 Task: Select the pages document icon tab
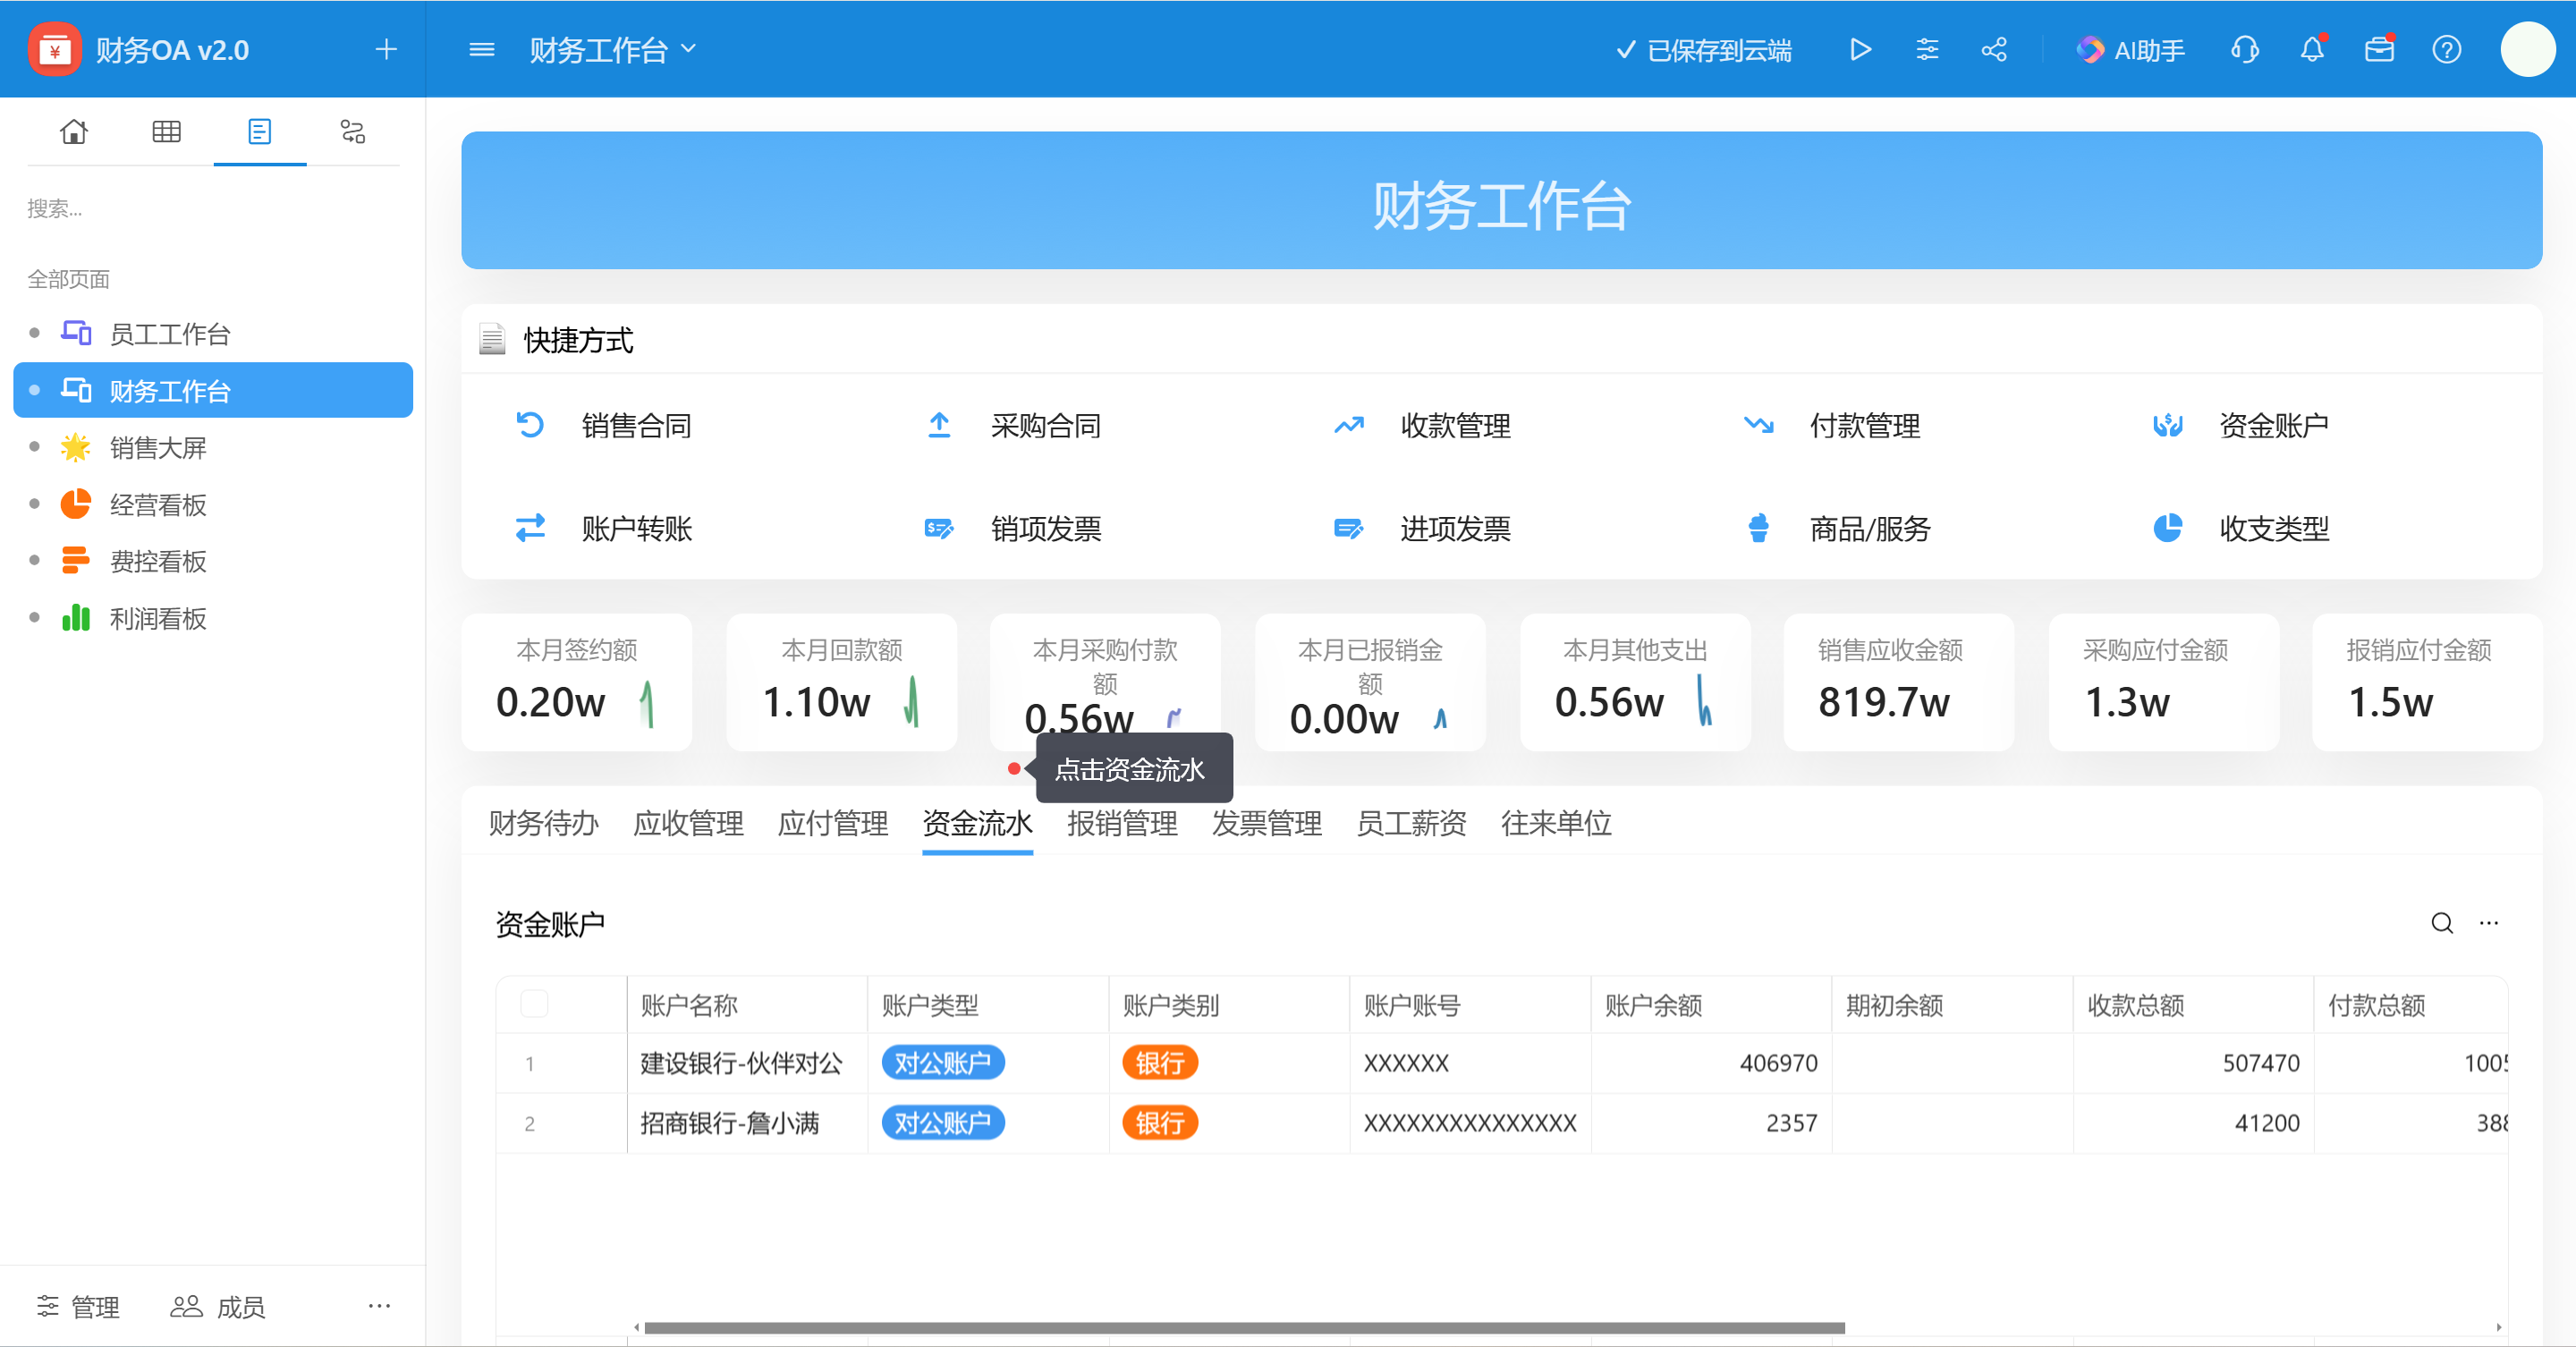point(259,131)
